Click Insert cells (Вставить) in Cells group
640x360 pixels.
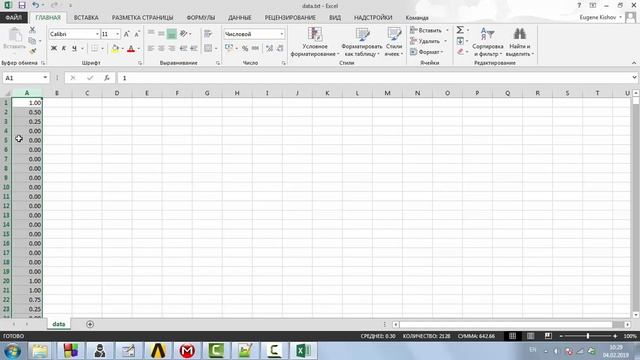(426, 30)
